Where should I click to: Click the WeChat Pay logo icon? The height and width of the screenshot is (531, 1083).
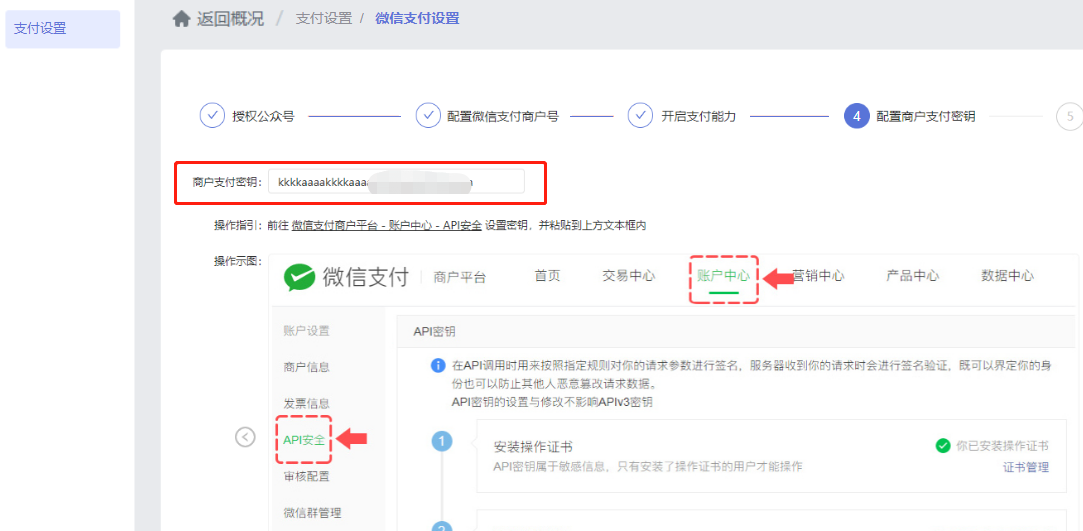tap(299, 277)
